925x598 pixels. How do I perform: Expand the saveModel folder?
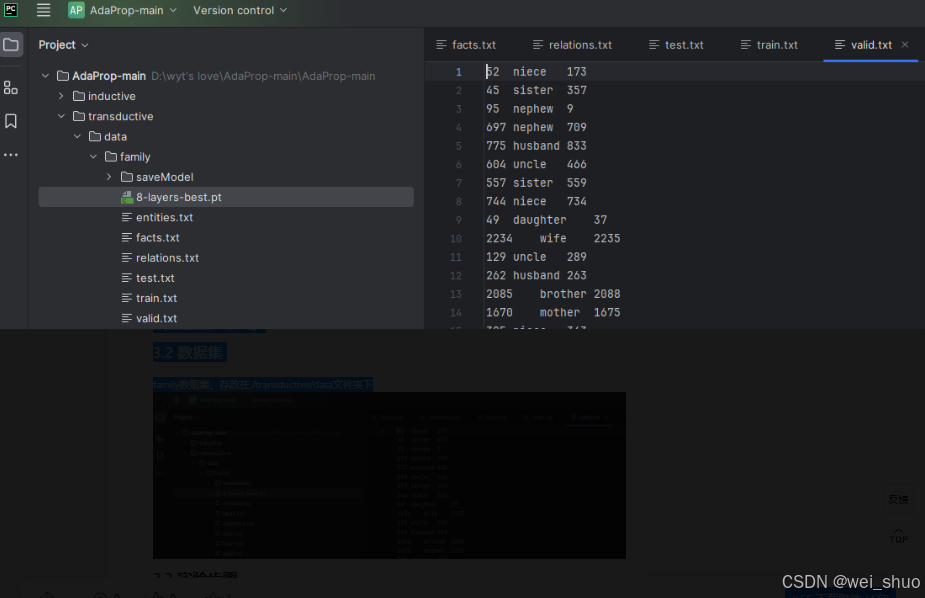tap(109, 177)
